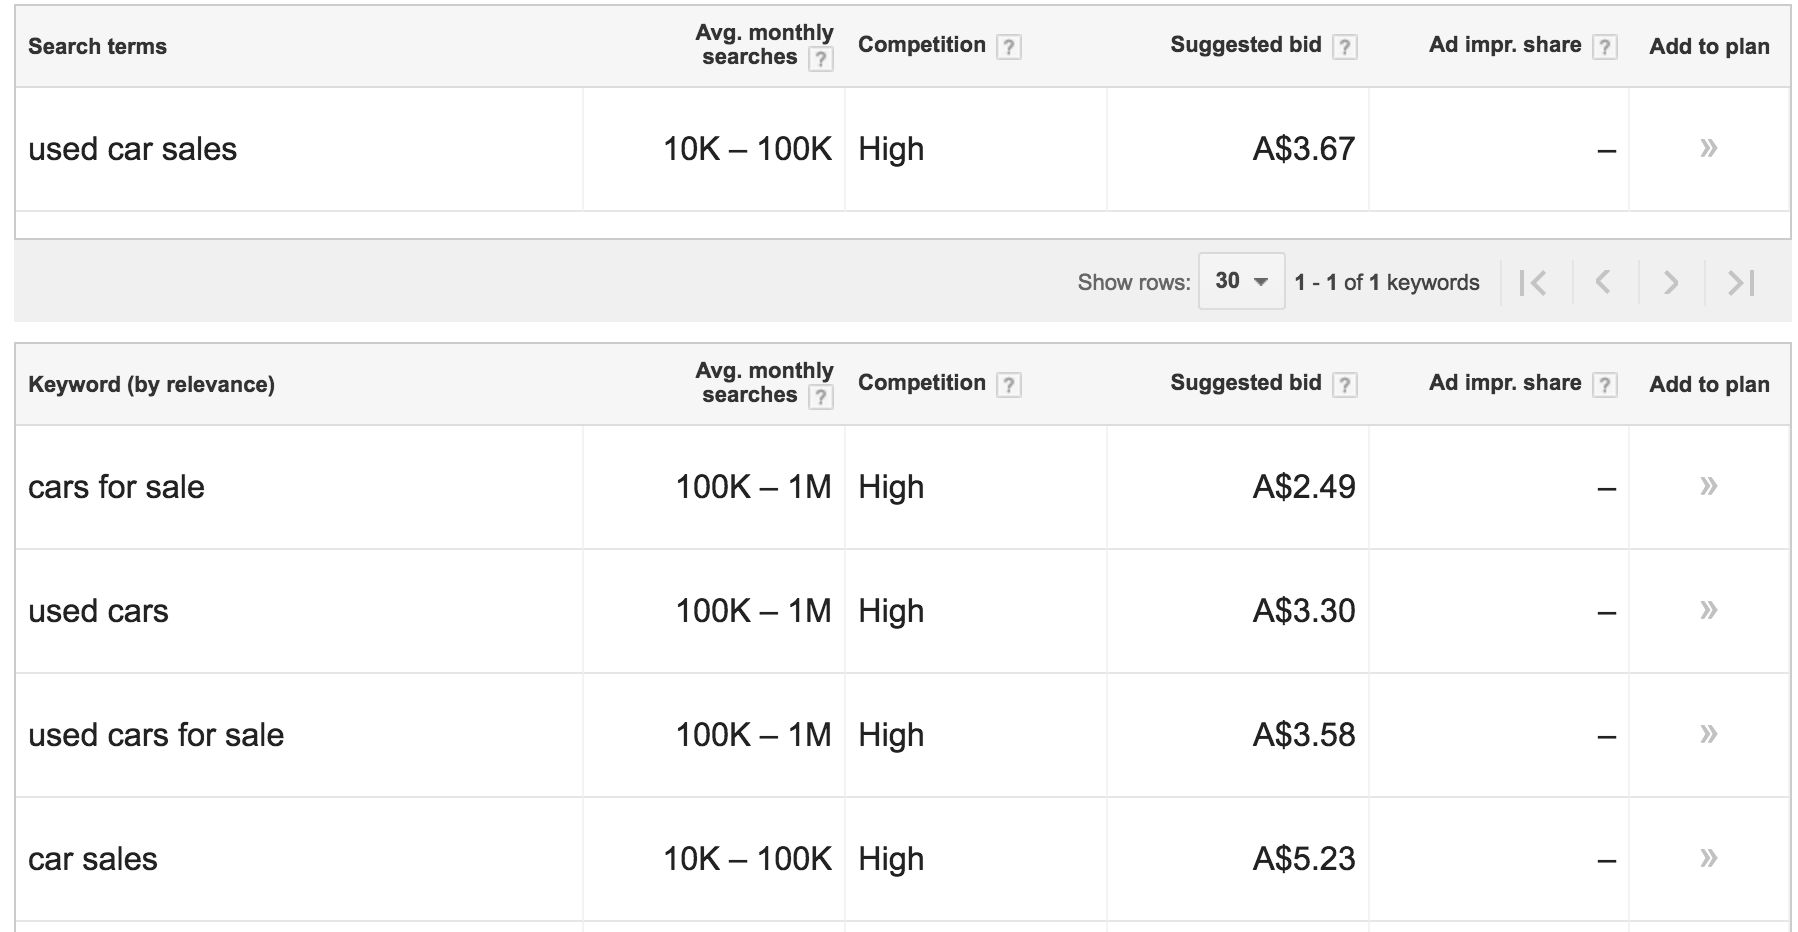Open the Show rows 30 dropdown

coord(1241,281)
